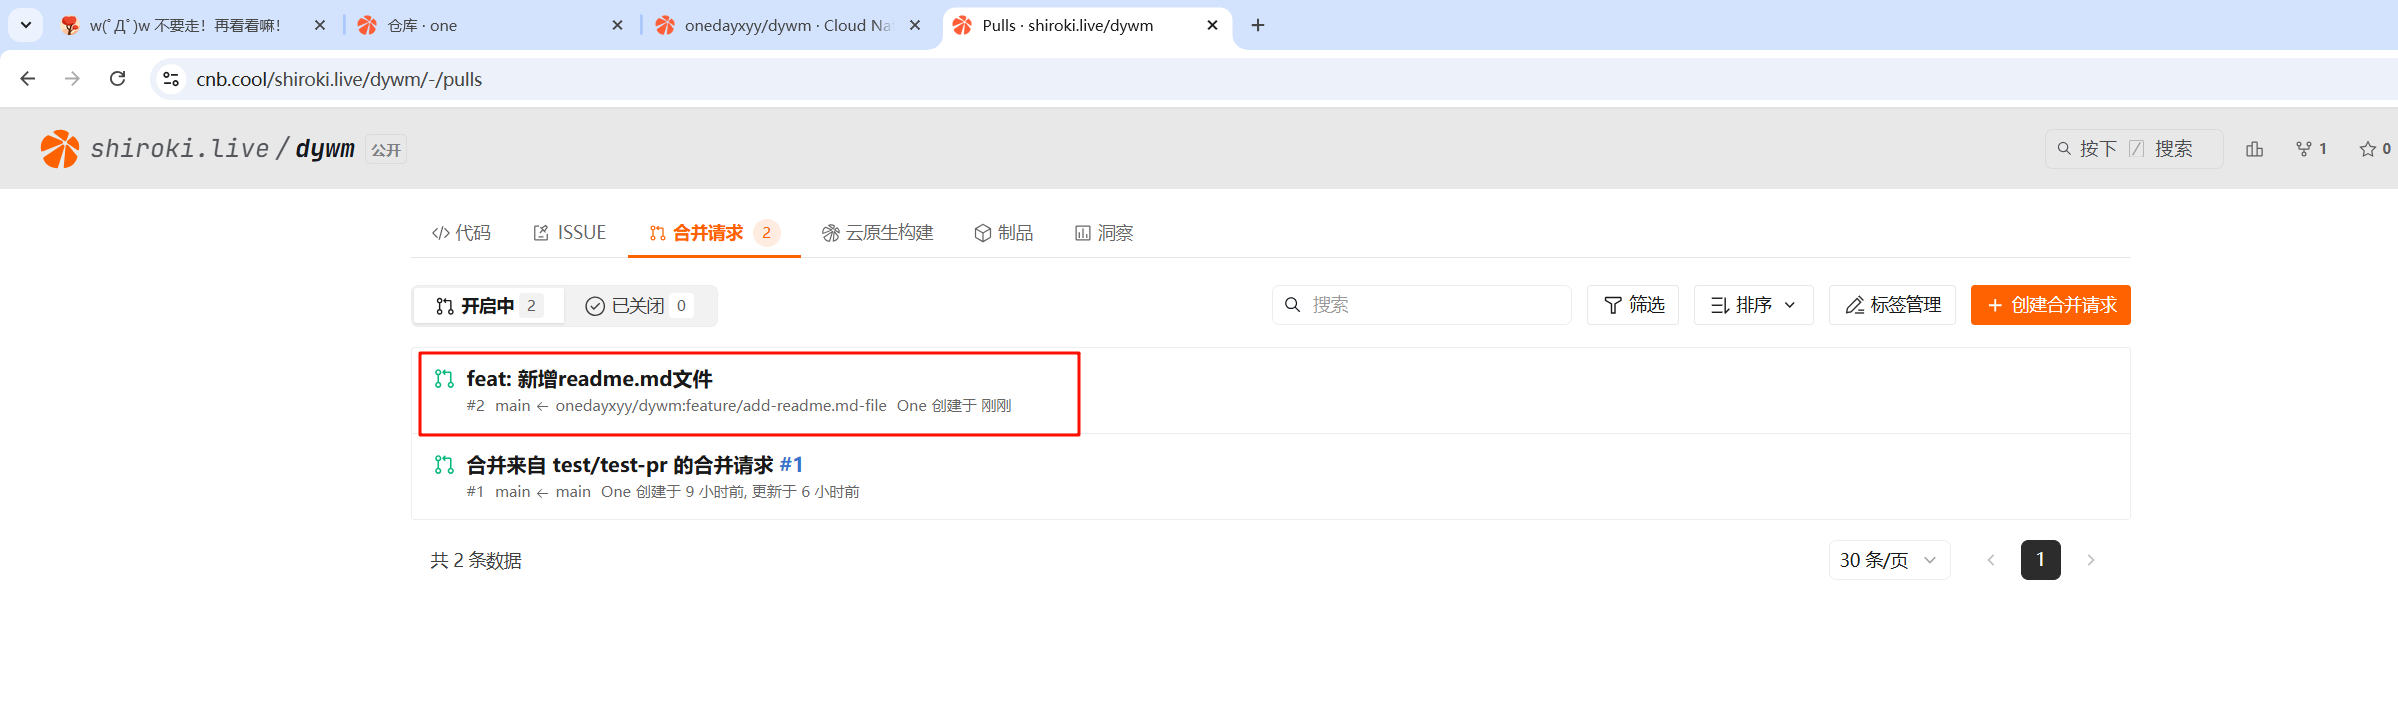This screenshot has height=706, width=2398.
Task: Click the 创建合并请求 button
Action: (x=2050, y=305)
